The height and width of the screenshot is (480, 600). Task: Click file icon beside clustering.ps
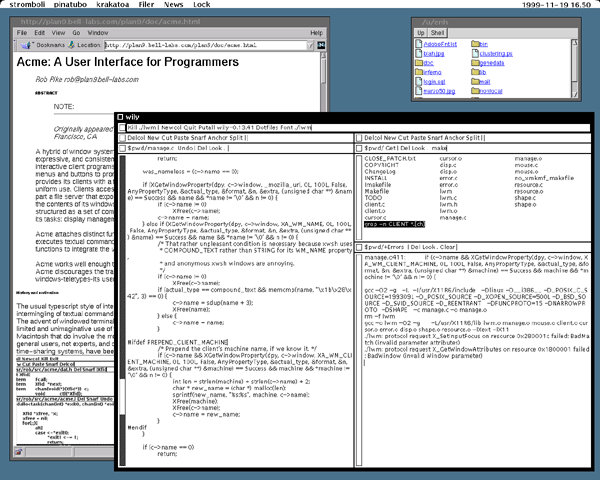point(475,54)
